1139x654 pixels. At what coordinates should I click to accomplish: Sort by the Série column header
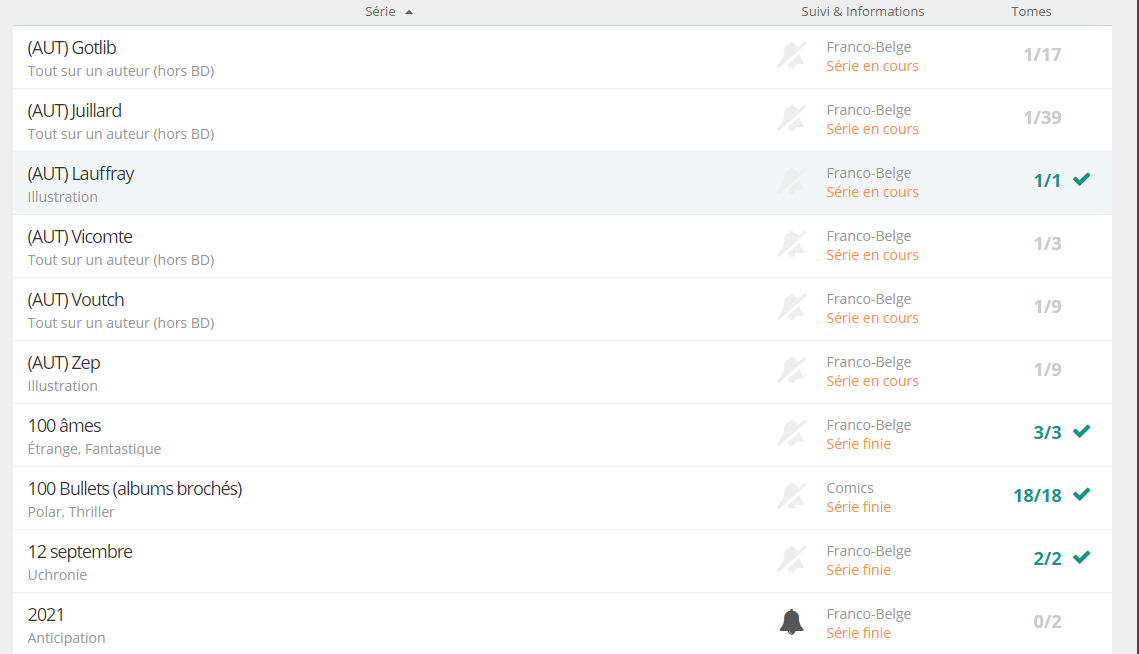pos(380,12)
